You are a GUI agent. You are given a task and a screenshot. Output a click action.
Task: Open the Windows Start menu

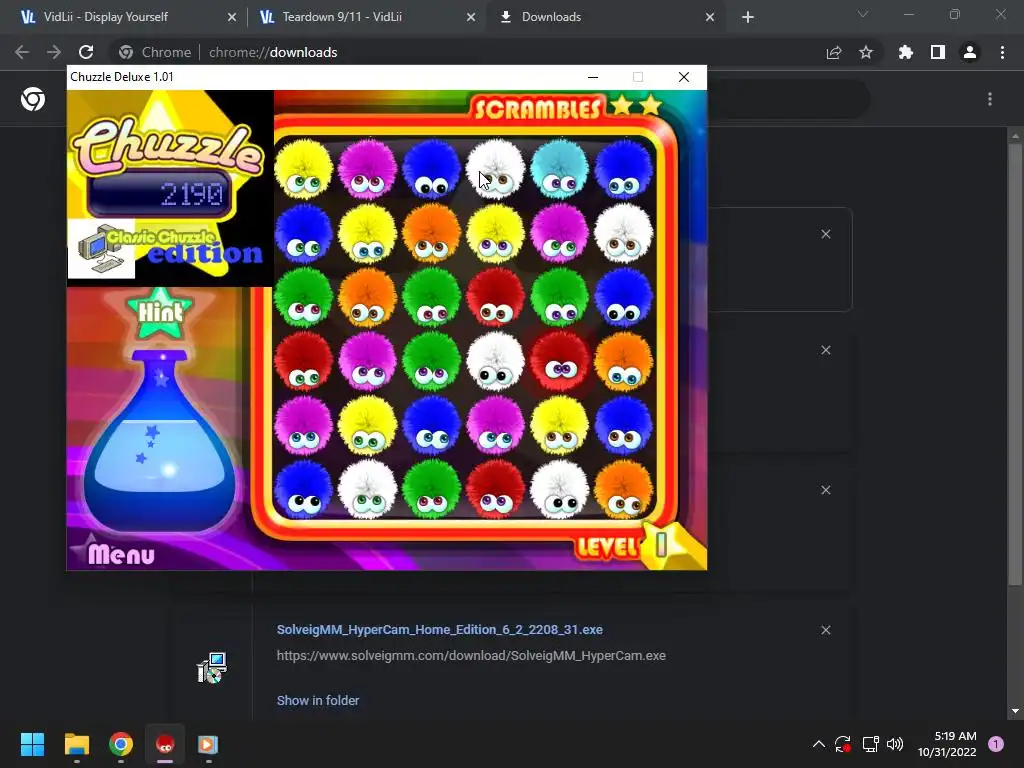pyautogui.click(x=33, y=744)
